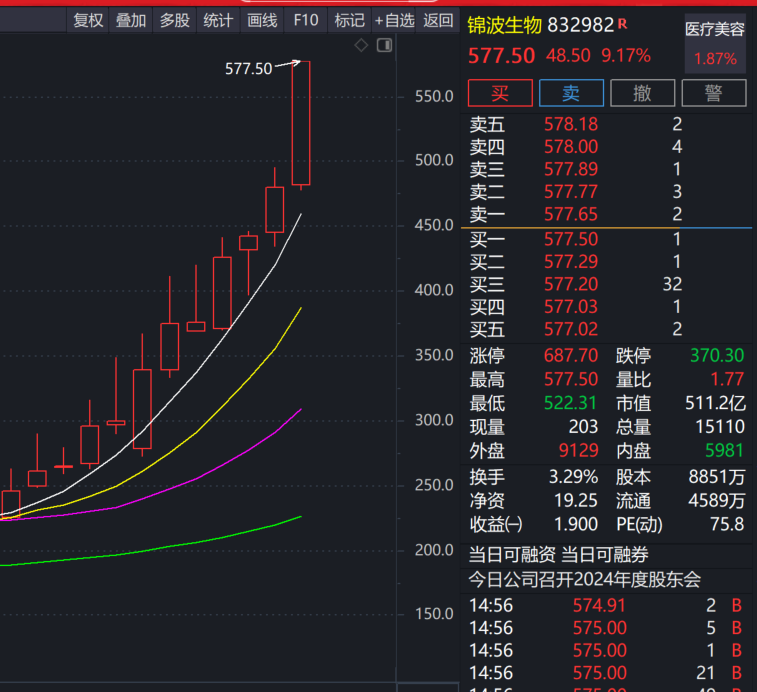Image resolution: width=757 pixels, height=692 pixels.
Task: Click the red 买 buy button
Action: (500, 93)
